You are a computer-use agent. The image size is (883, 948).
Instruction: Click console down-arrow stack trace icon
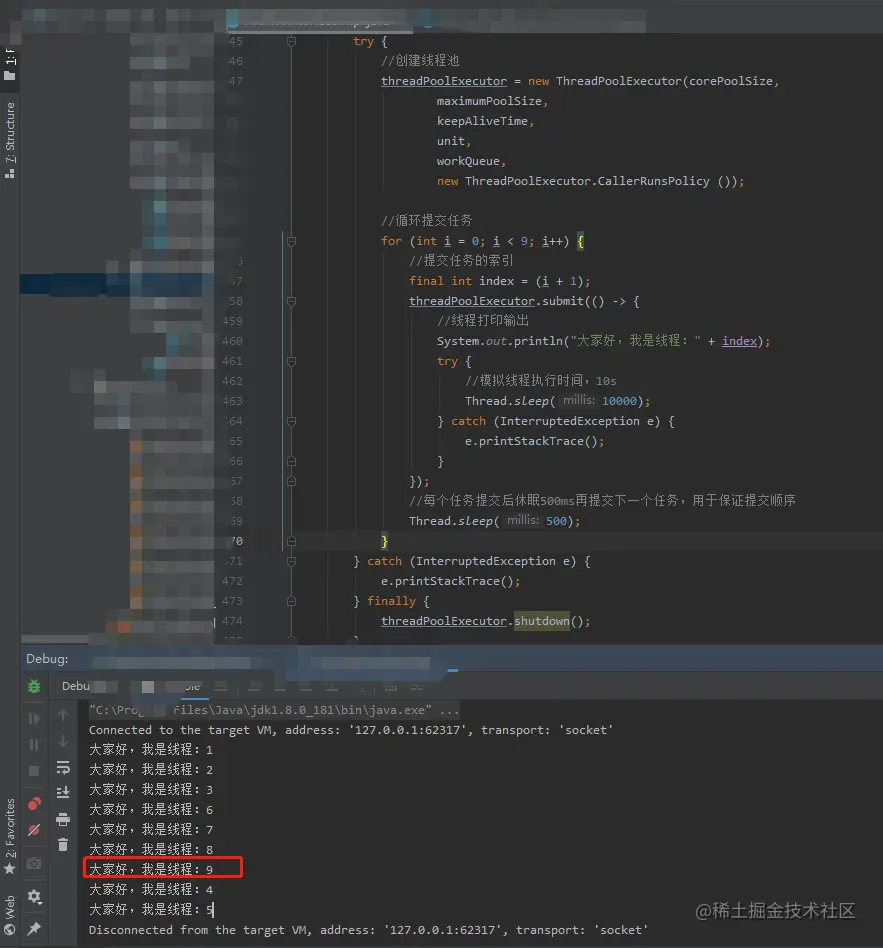63,741
